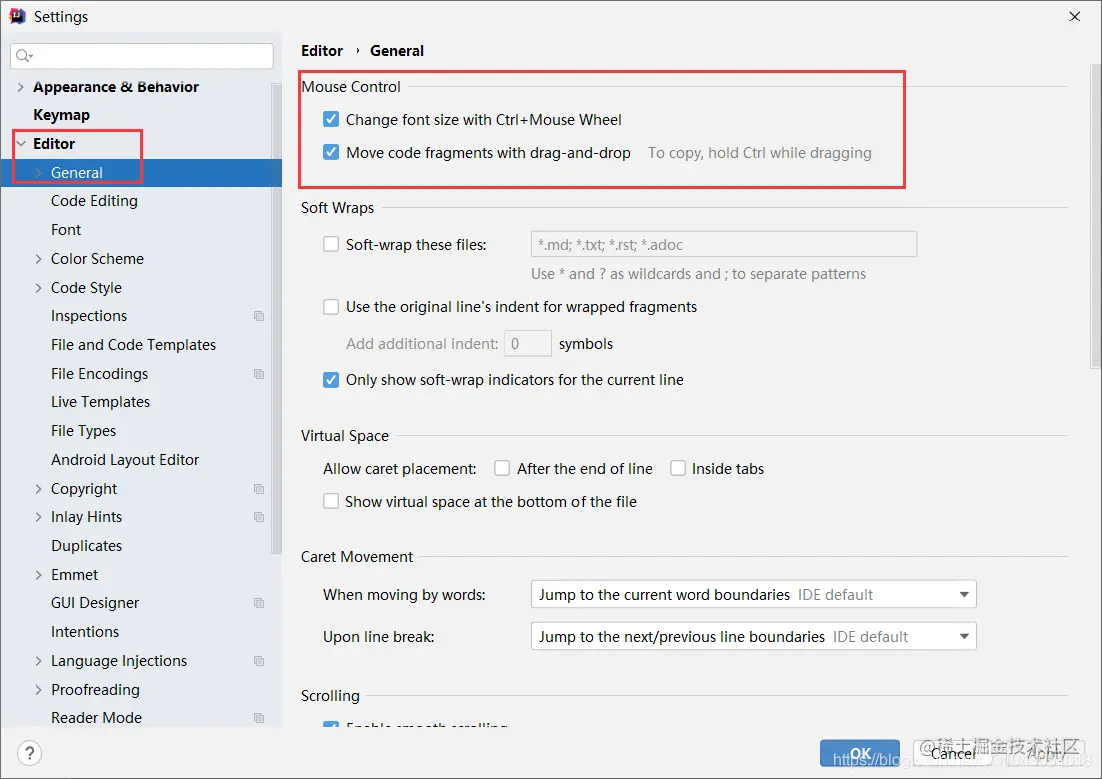Click Editor in the breadcrumb header

point(322,51)
